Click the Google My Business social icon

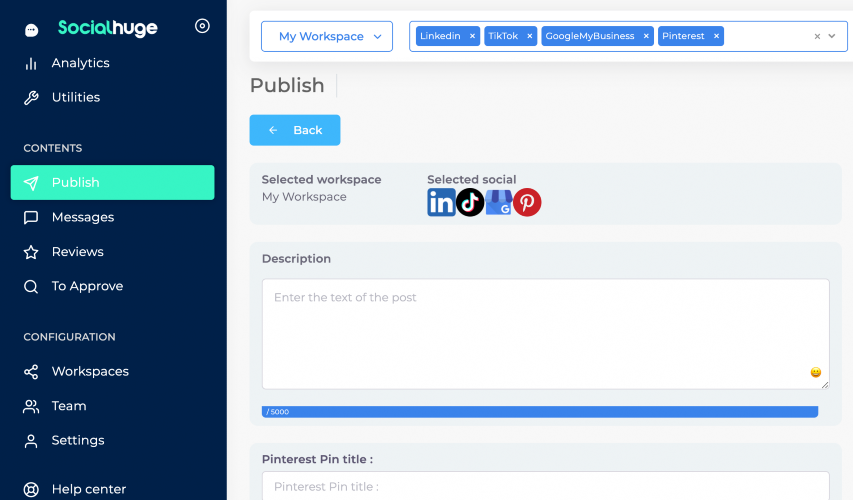[498, 202]
